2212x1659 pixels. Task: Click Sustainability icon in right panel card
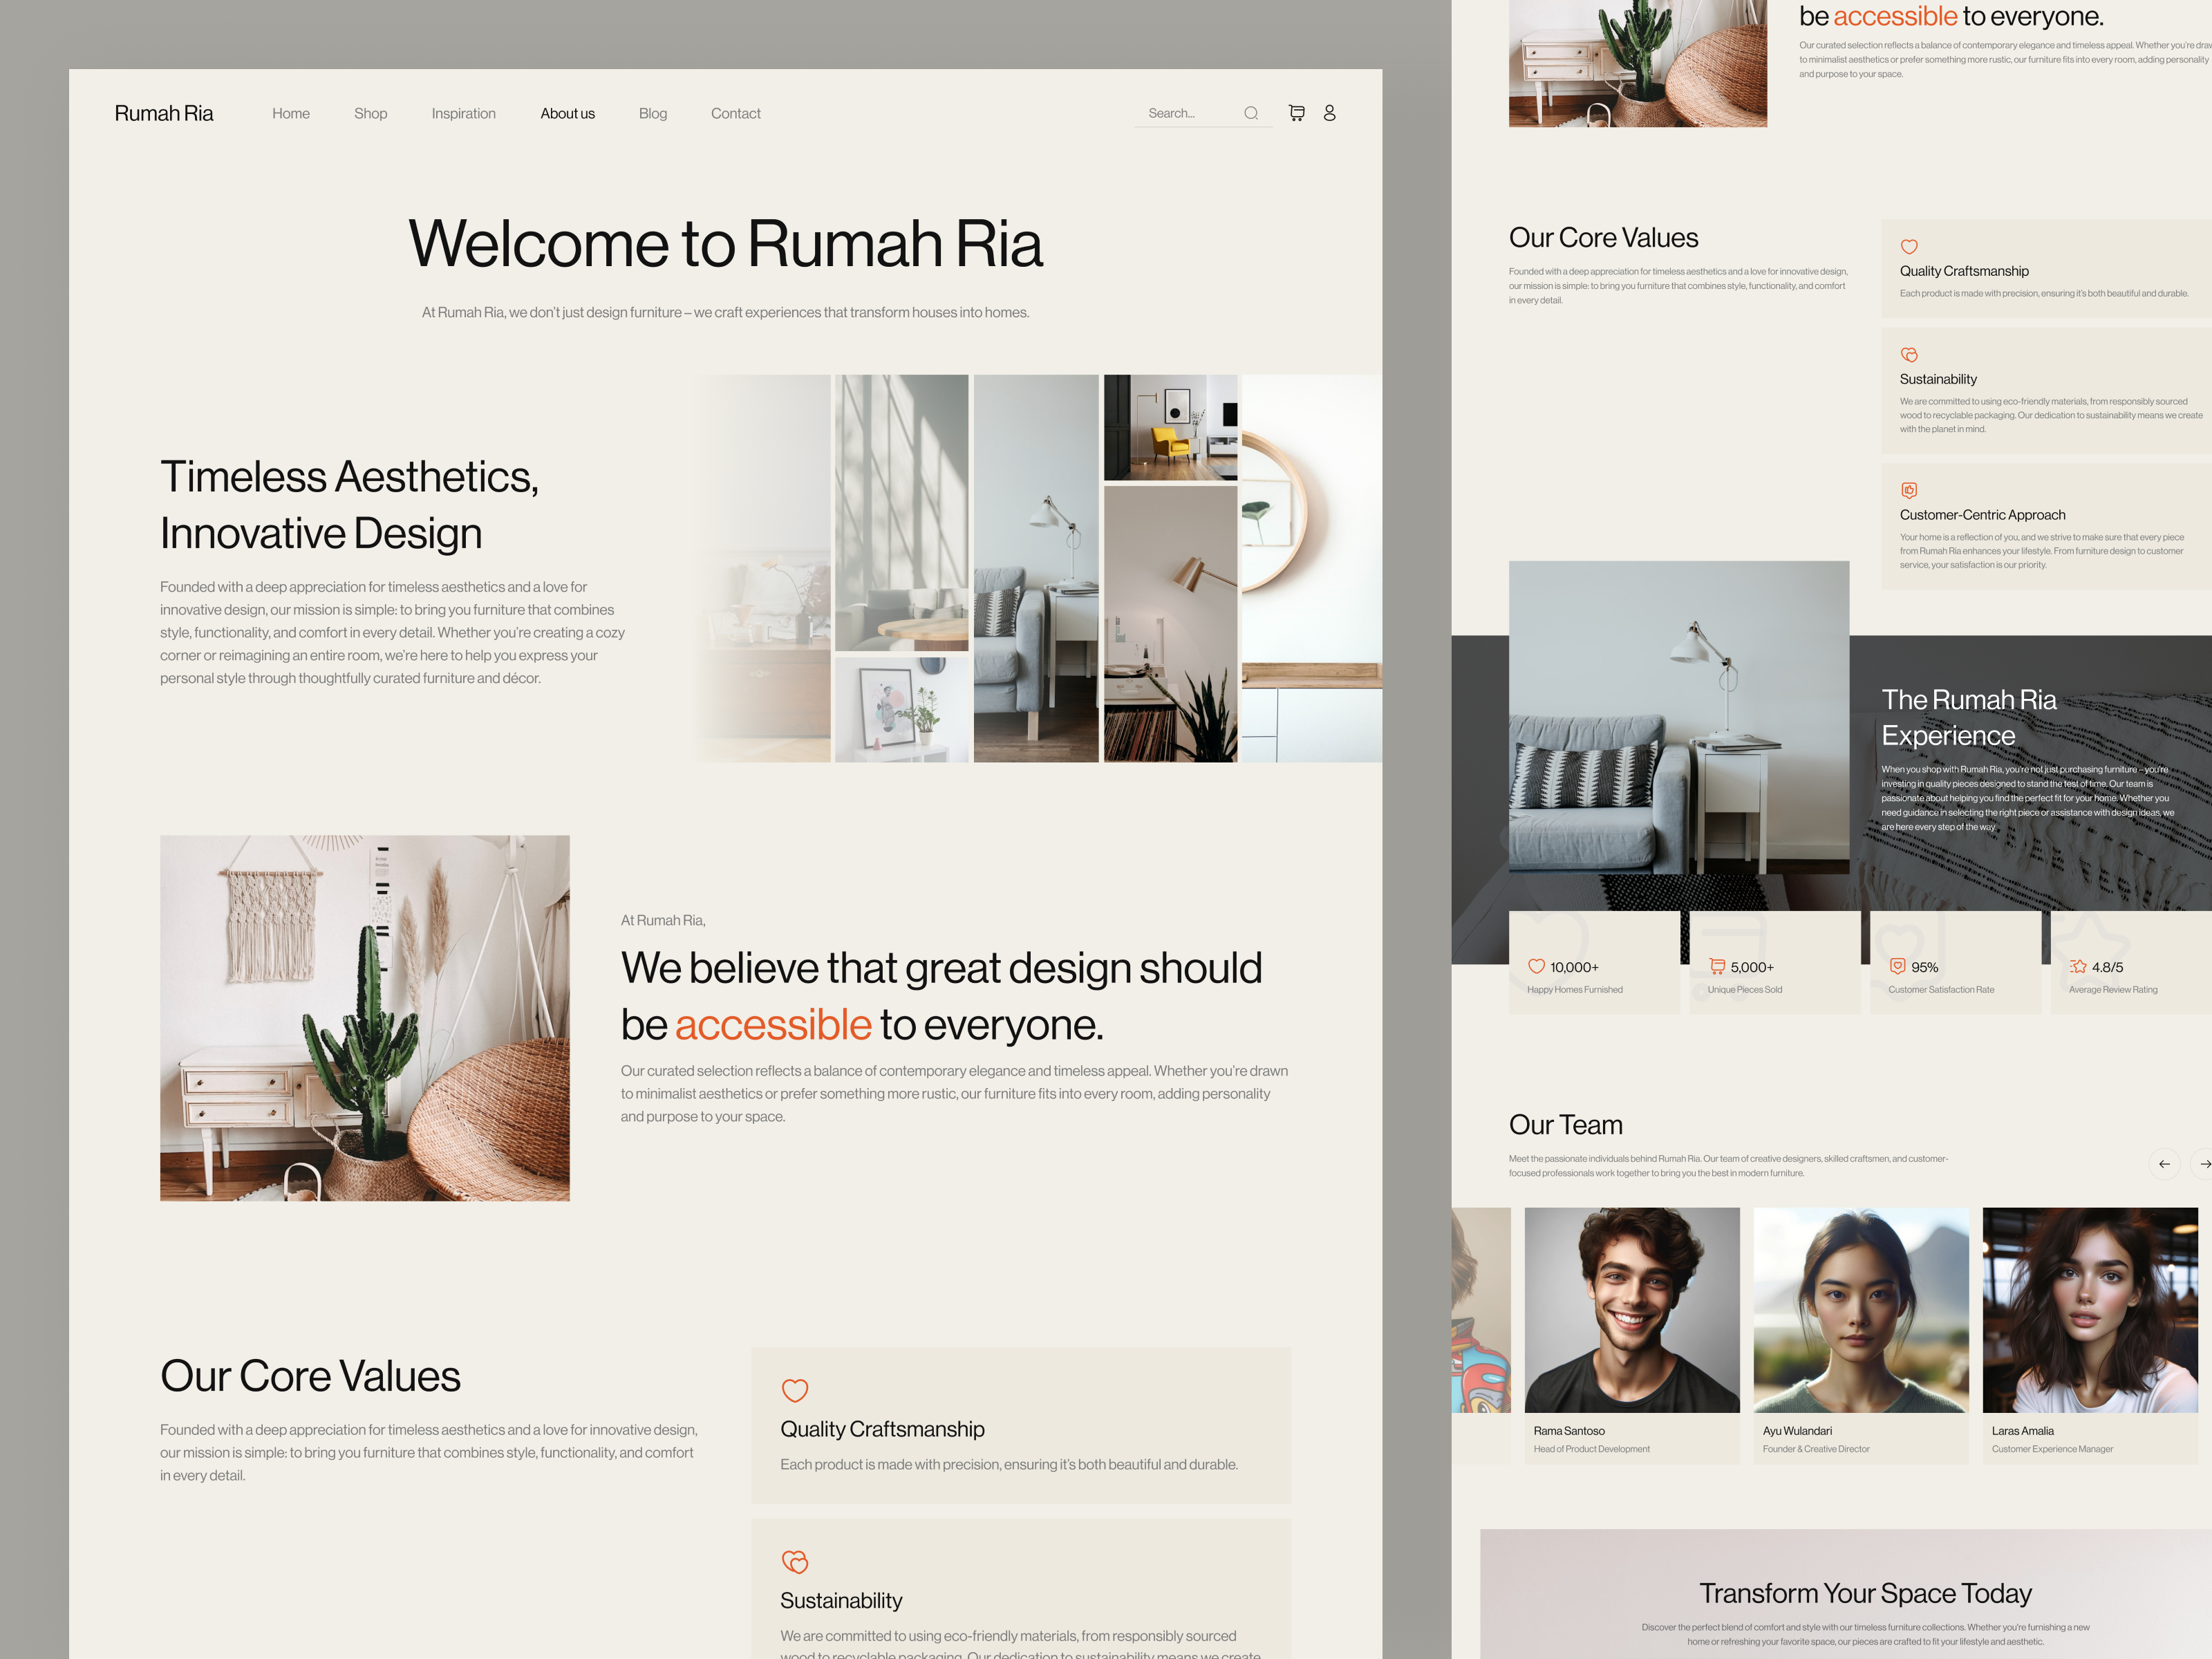[x=1908, y=355]
